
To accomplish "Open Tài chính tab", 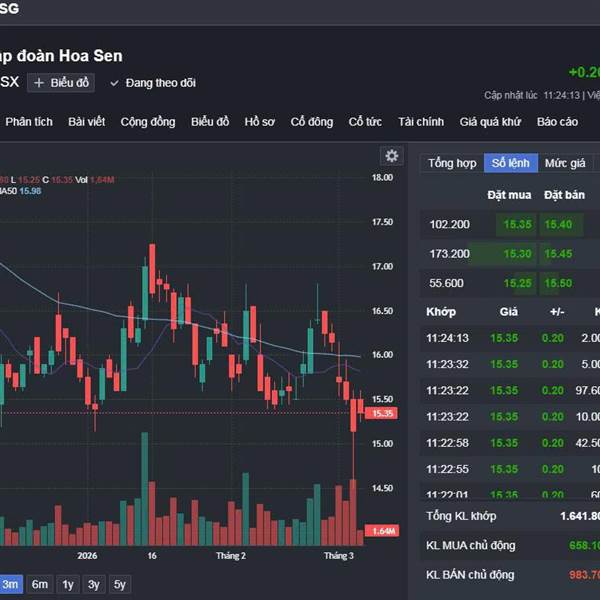I will [x=421, y=122].
